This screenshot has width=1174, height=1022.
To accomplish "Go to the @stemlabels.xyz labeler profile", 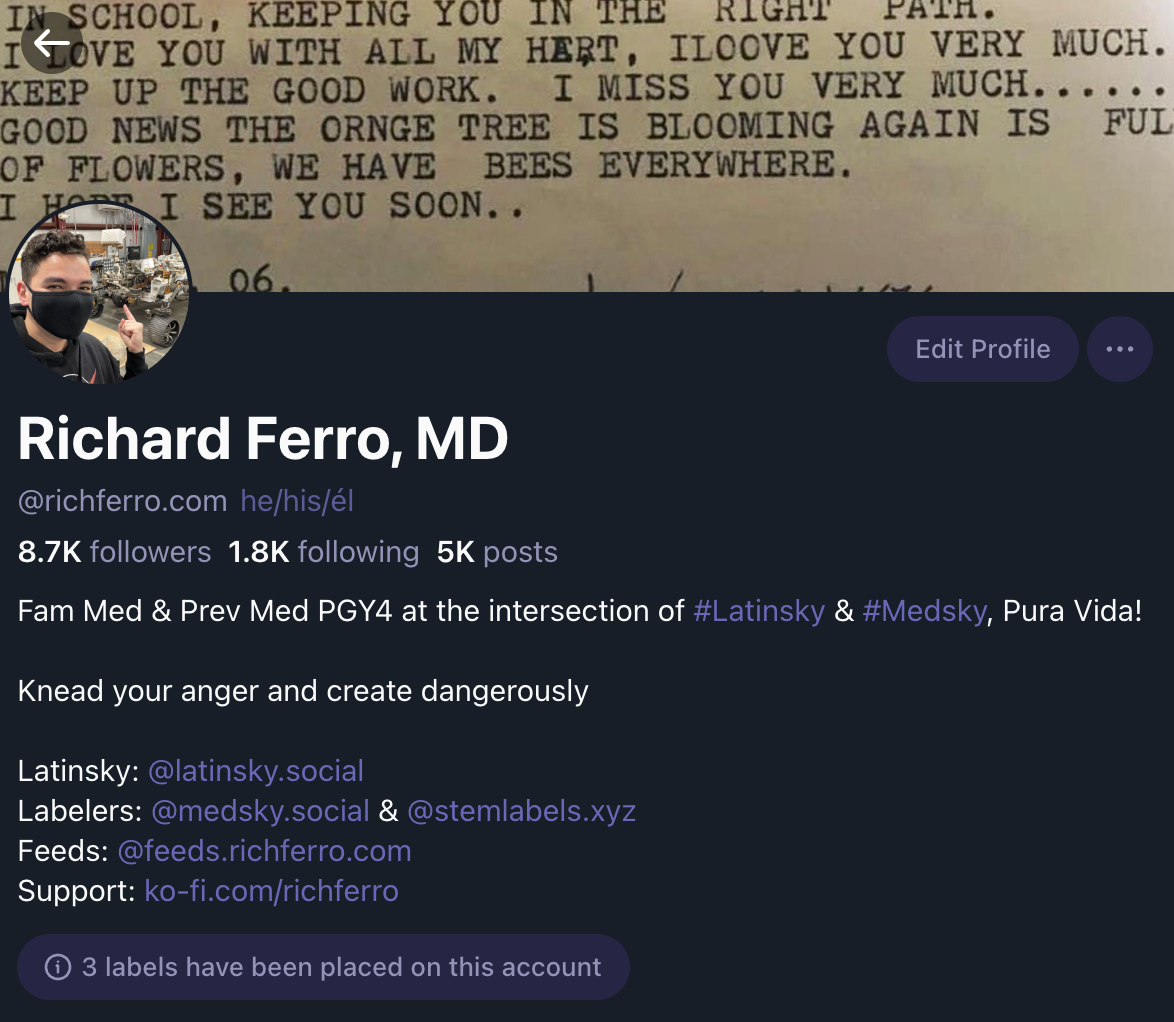I will click(x=521, y=811).
